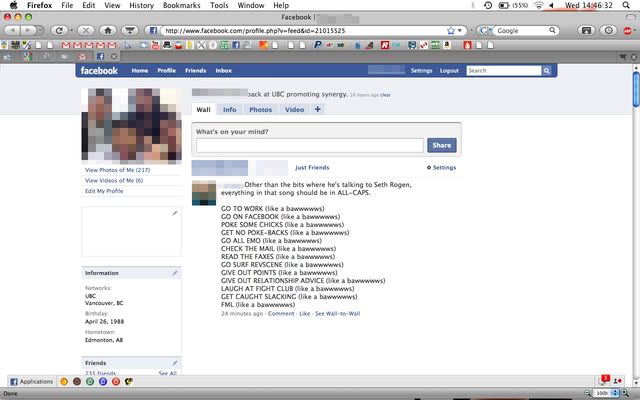Screen dimensions: 640x400
Task: Click the zoom-out magnifier in status bar
Action: (x=588, y=393)
